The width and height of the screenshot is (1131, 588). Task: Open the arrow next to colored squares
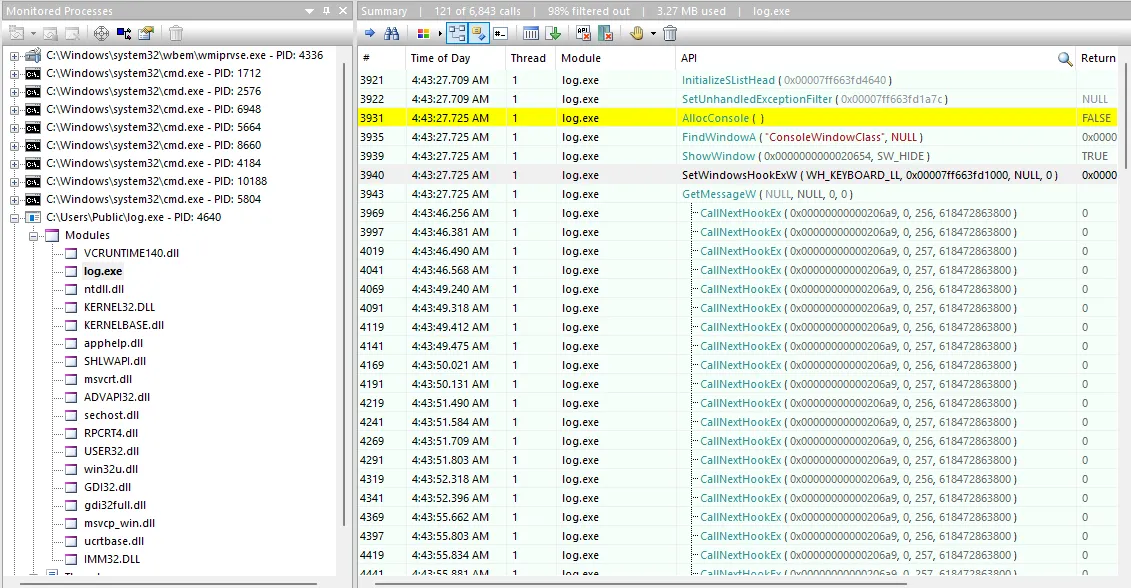pyautogui.click(x=440, y=33)
